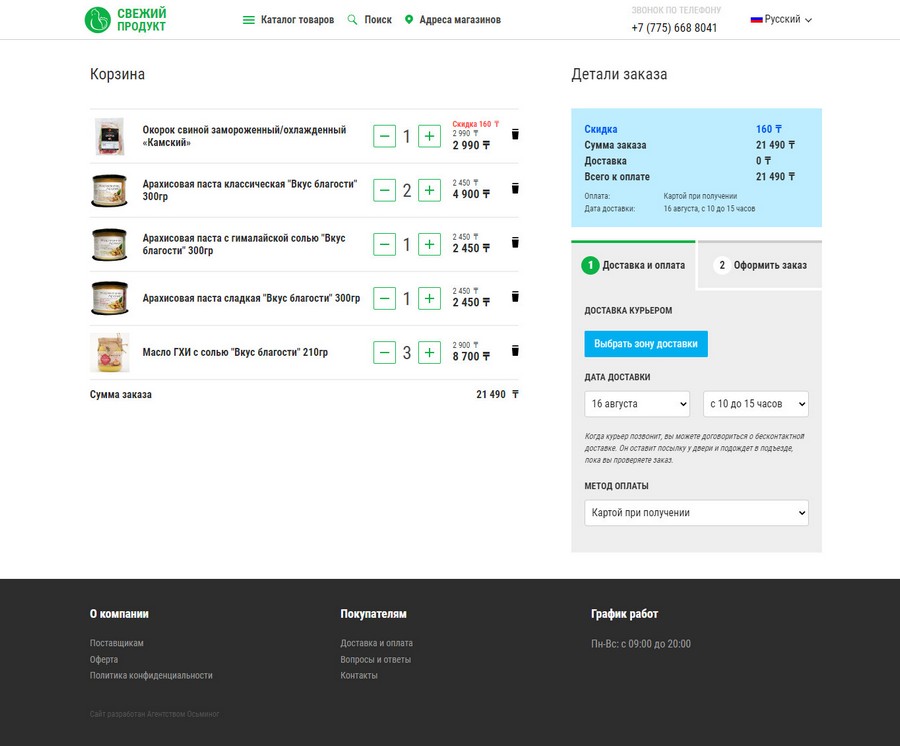900x746 pixels.
Task: Increase quantity of Масло ГХИ с солью
Action: 429,352
